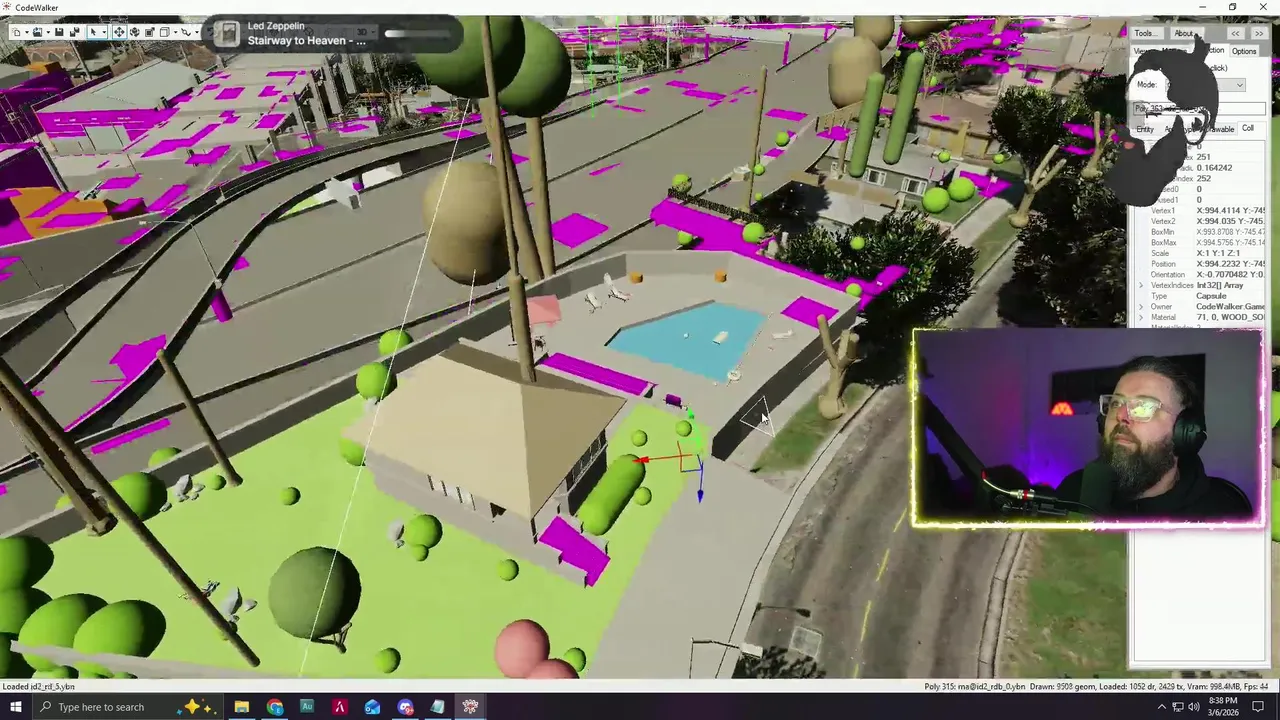Select the pointer selection tool
Viewport: 1280px width, 720px height.
[x=93, y=32]
